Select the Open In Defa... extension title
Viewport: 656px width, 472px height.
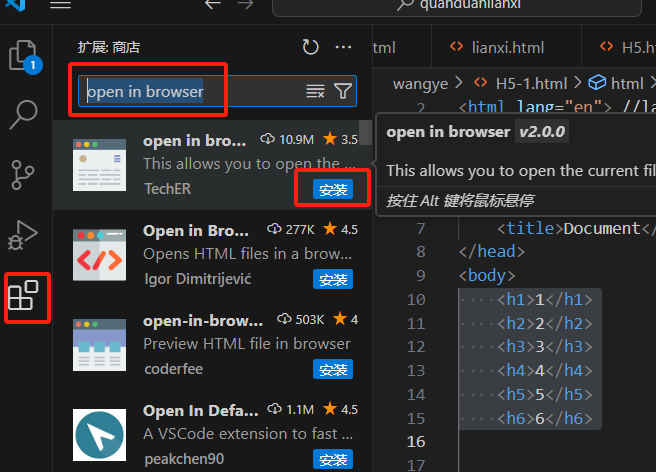(x=200, y=411)
